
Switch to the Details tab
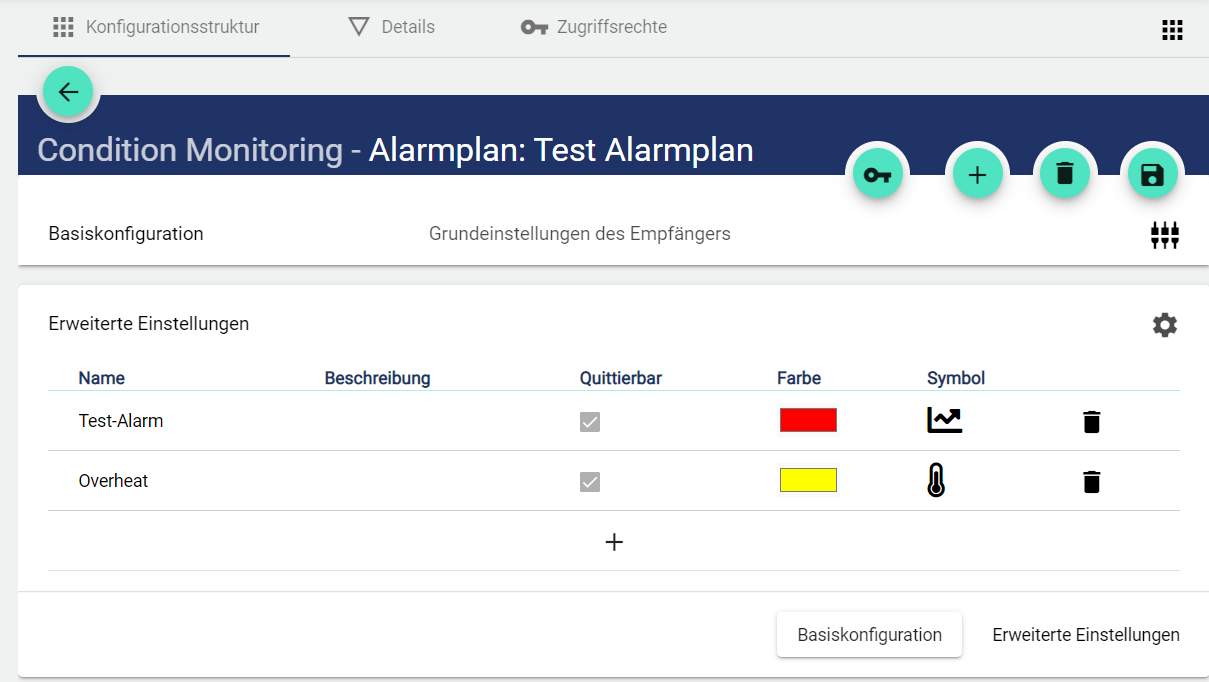coord(391,27)
